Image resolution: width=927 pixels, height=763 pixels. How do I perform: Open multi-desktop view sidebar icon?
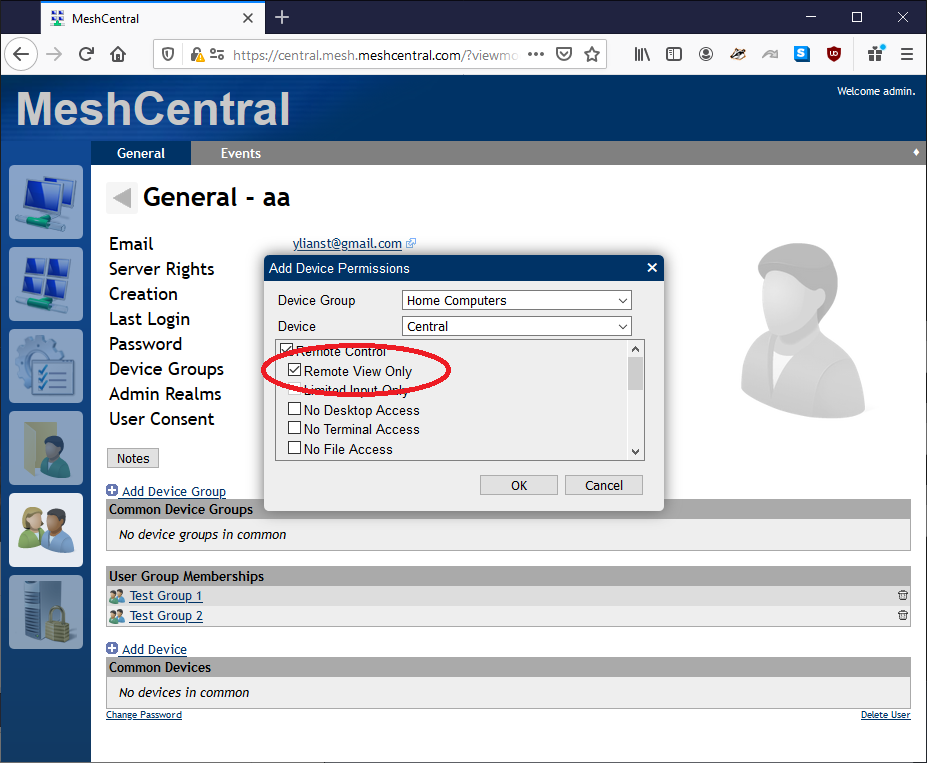point(46,284)
